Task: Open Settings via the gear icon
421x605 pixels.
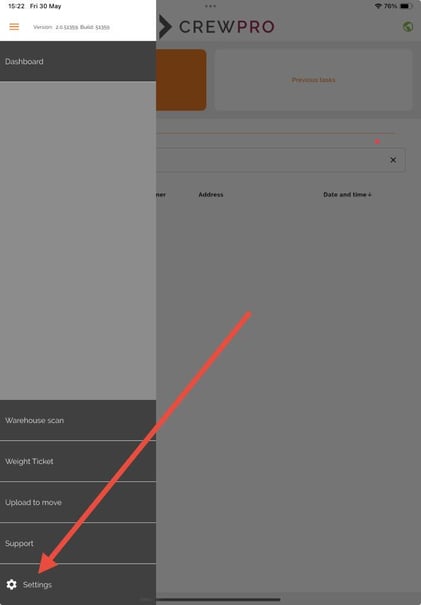Action: tap(12, 585)
